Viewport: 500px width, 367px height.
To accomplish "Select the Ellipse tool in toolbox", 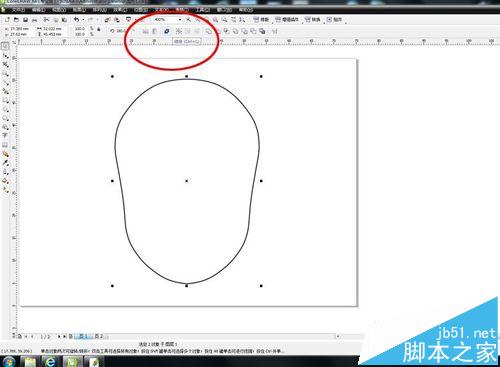I will [x=5, y=109].
